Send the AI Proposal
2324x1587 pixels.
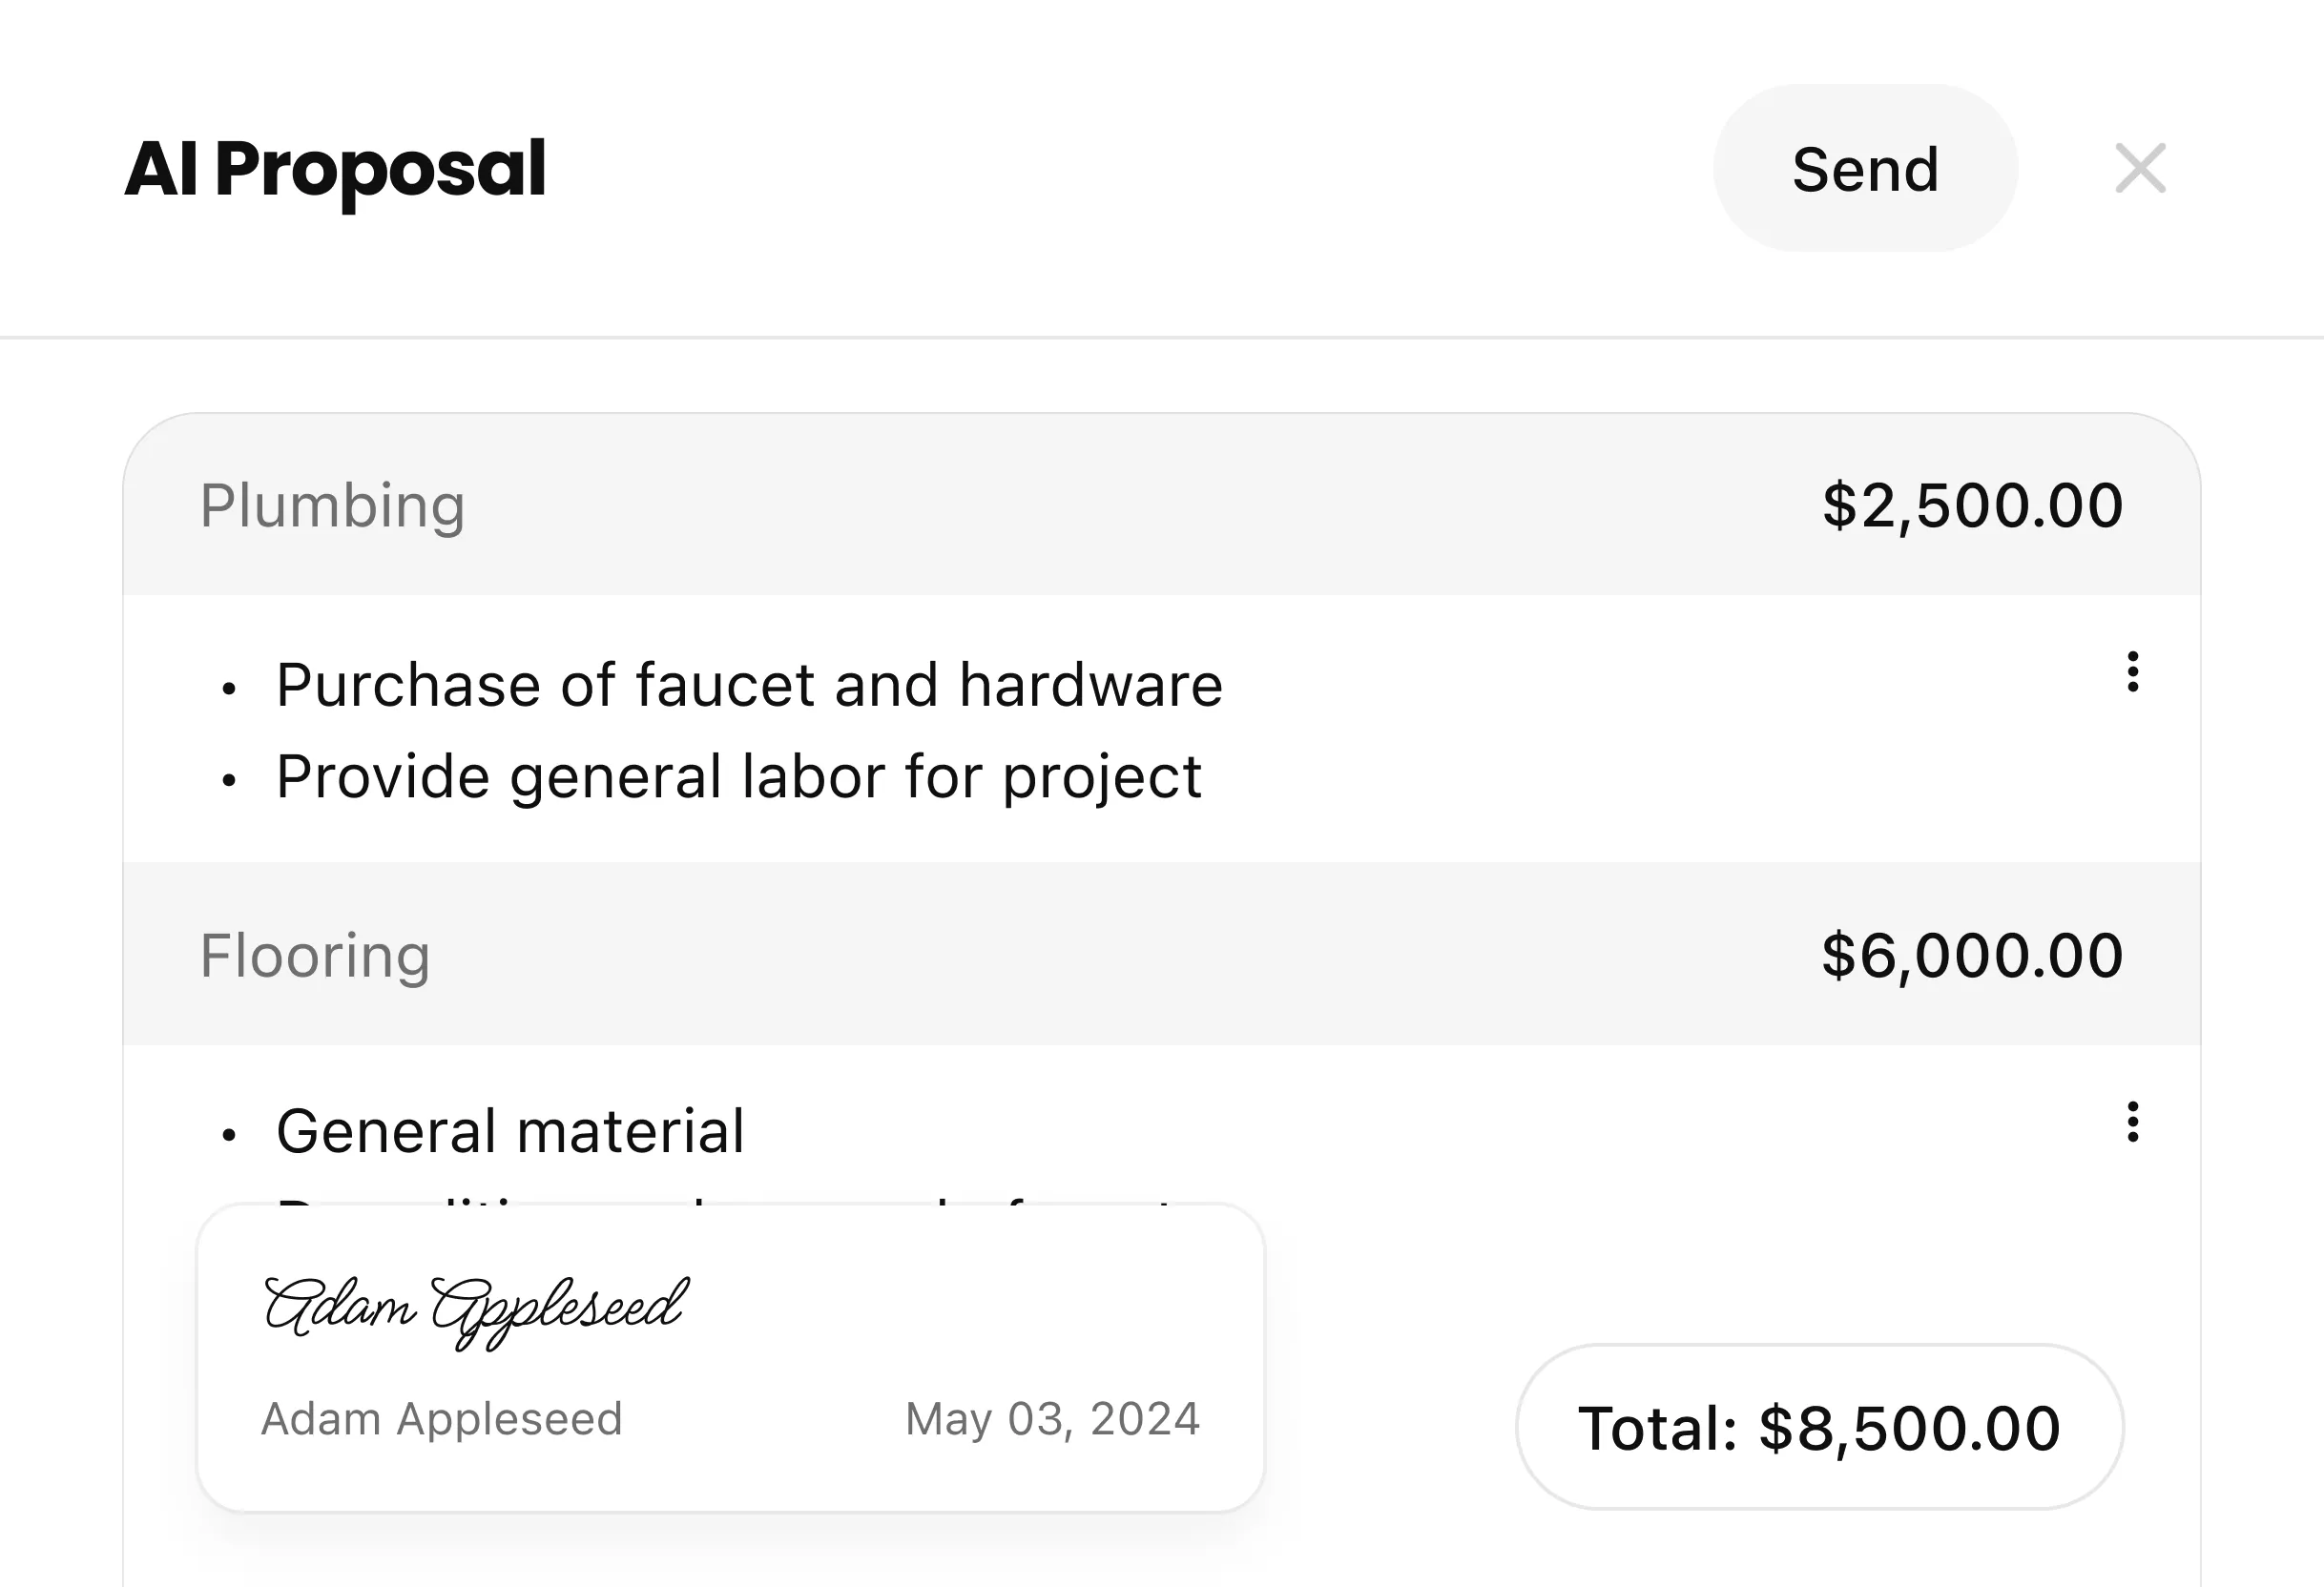click(x=1864, y=167)
